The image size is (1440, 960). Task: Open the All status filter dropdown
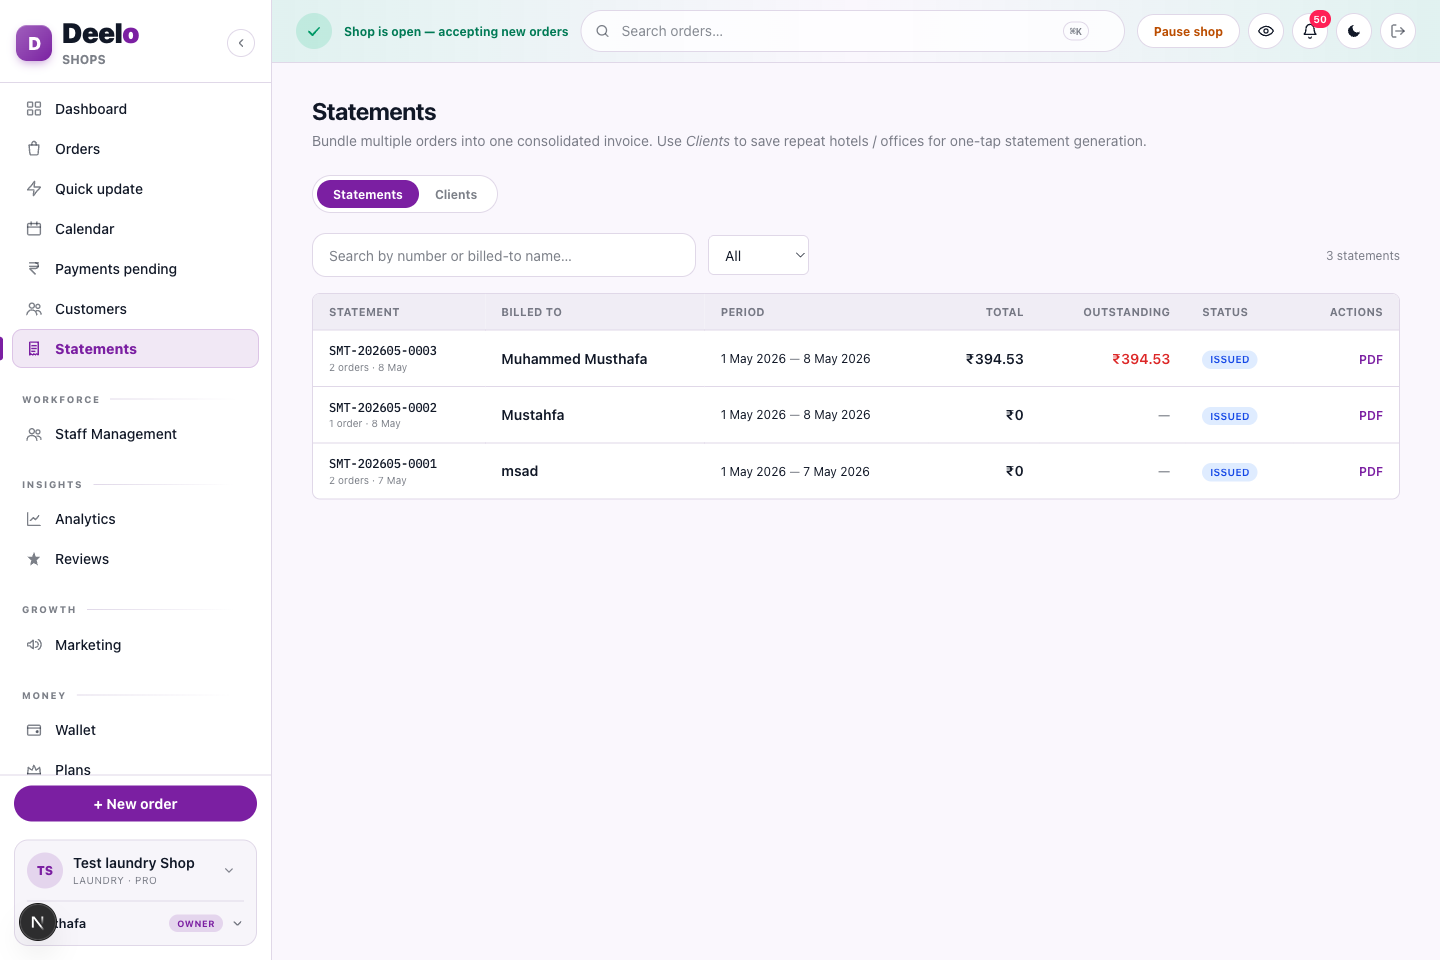pos(759,256)
